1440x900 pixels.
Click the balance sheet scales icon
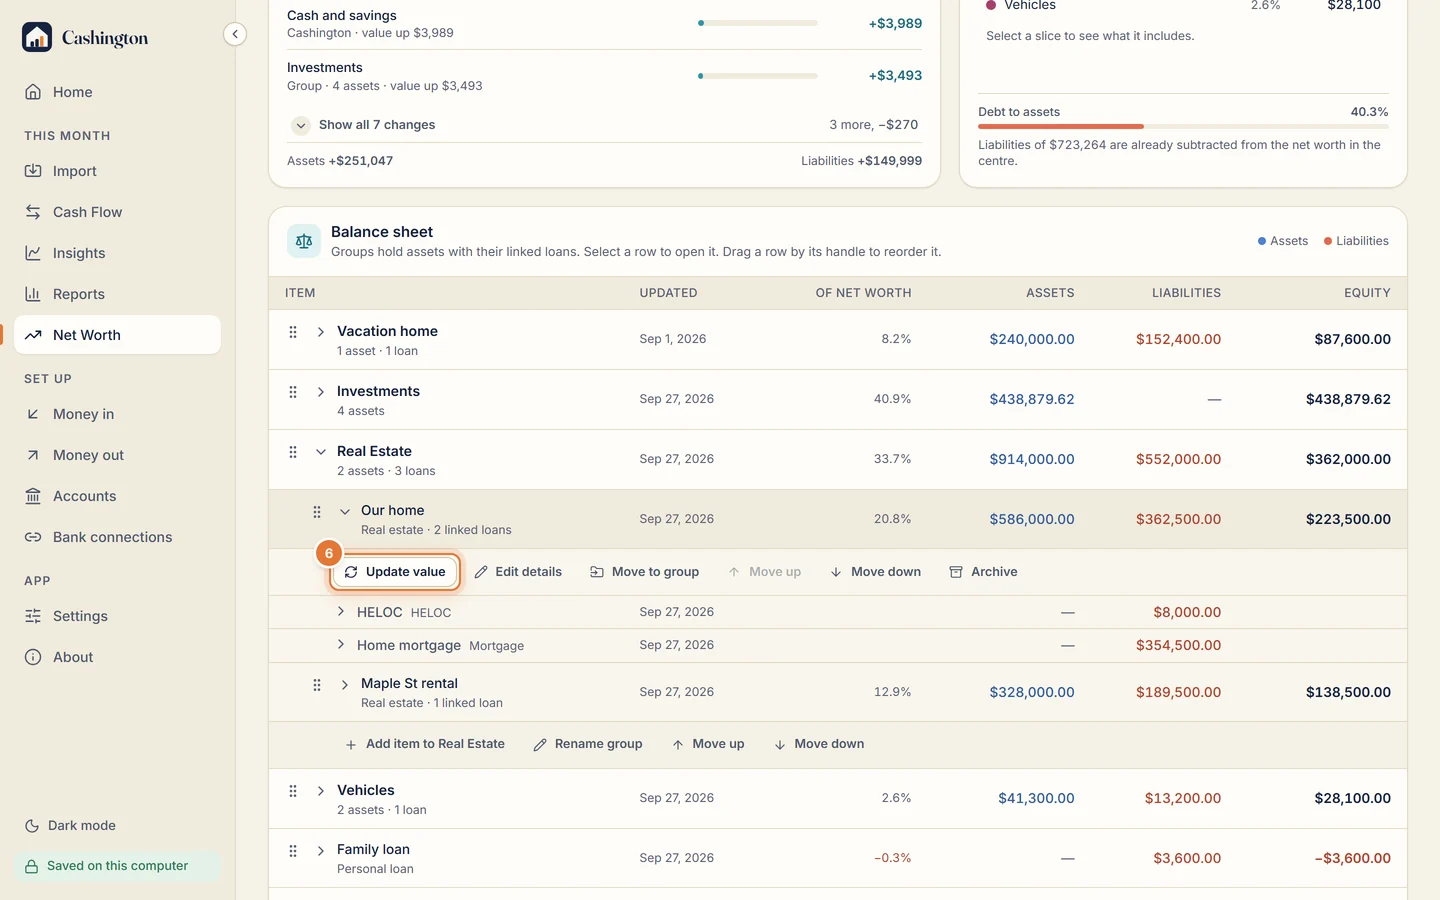click(304, 241)
